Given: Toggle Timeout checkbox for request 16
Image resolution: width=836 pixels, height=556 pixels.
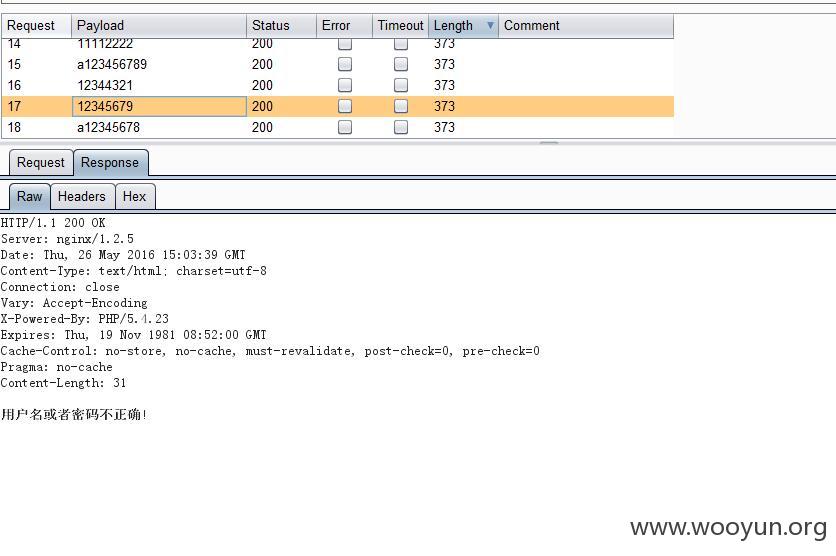Looking at the screenshot, I should (401, 85).
